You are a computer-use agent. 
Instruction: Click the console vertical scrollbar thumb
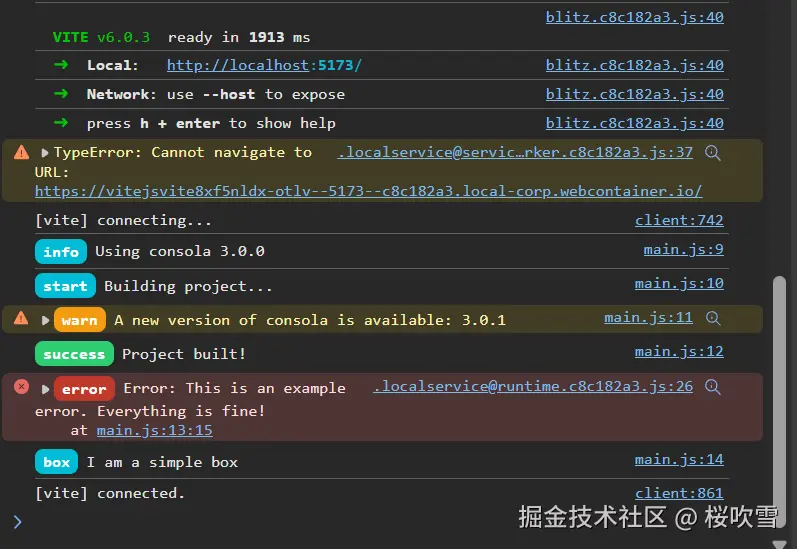click(x=780, y=400)
